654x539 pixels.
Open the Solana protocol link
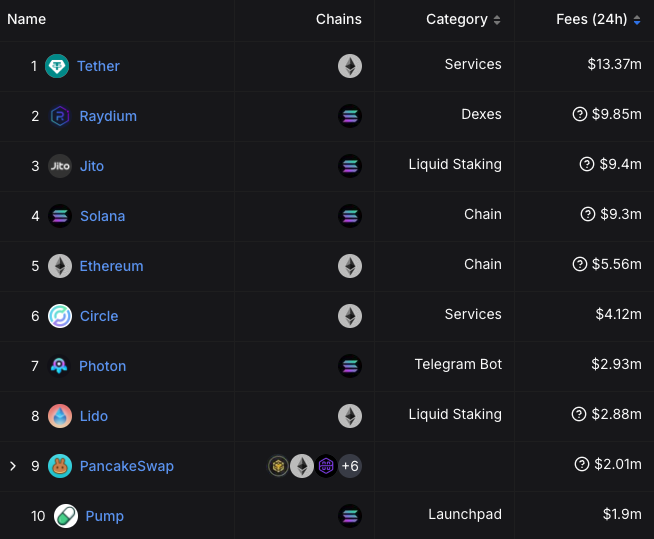102,216
